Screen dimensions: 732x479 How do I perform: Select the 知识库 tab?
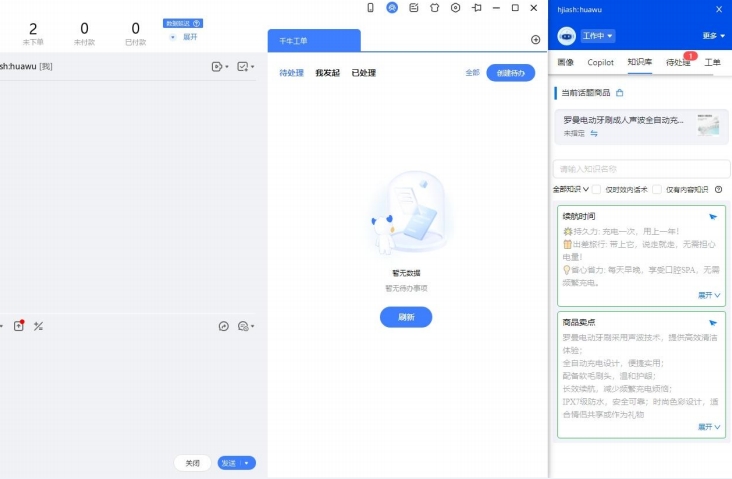(x=639, y=62)
